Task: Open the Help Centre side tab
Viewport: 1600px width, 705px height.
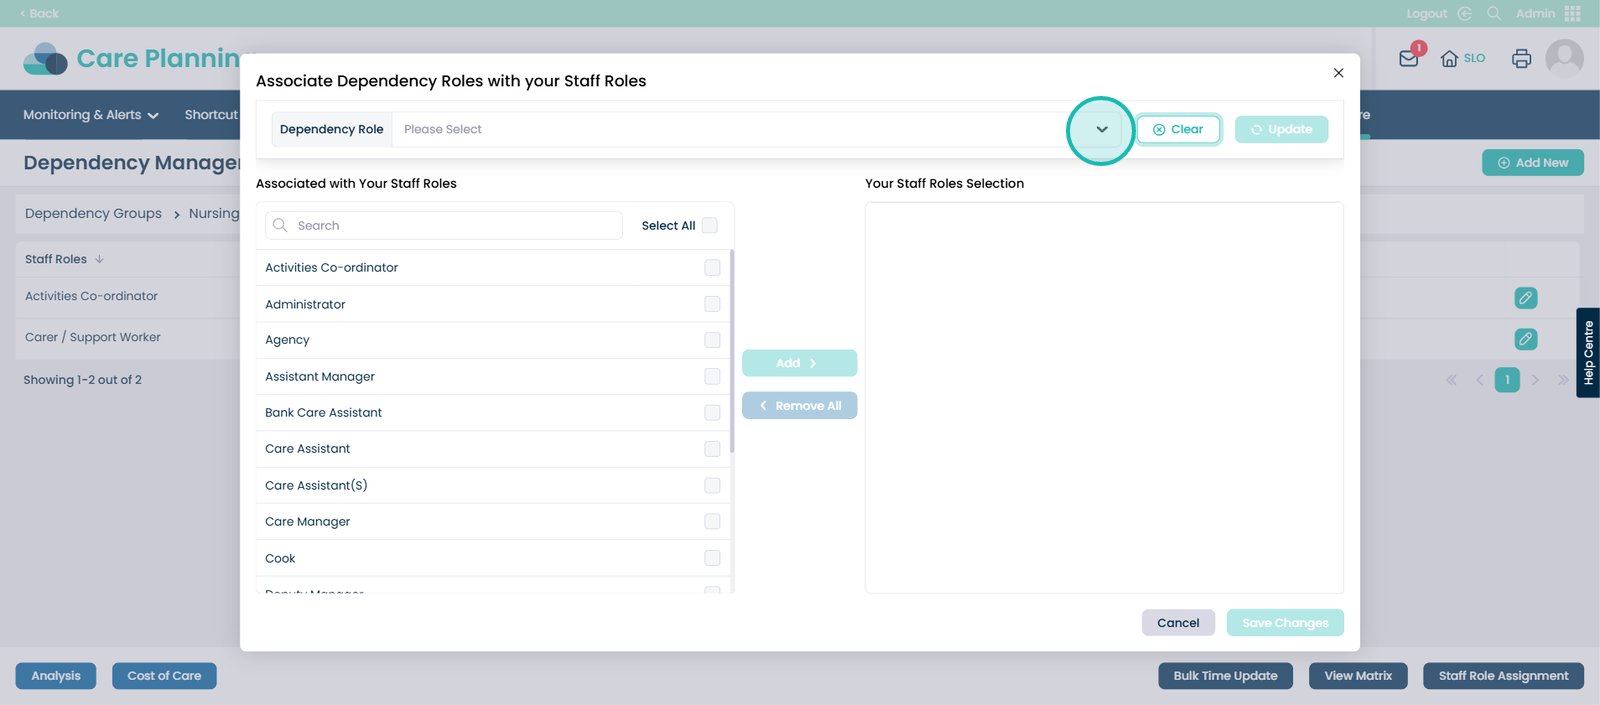Action: click(x=1588, y=352)
